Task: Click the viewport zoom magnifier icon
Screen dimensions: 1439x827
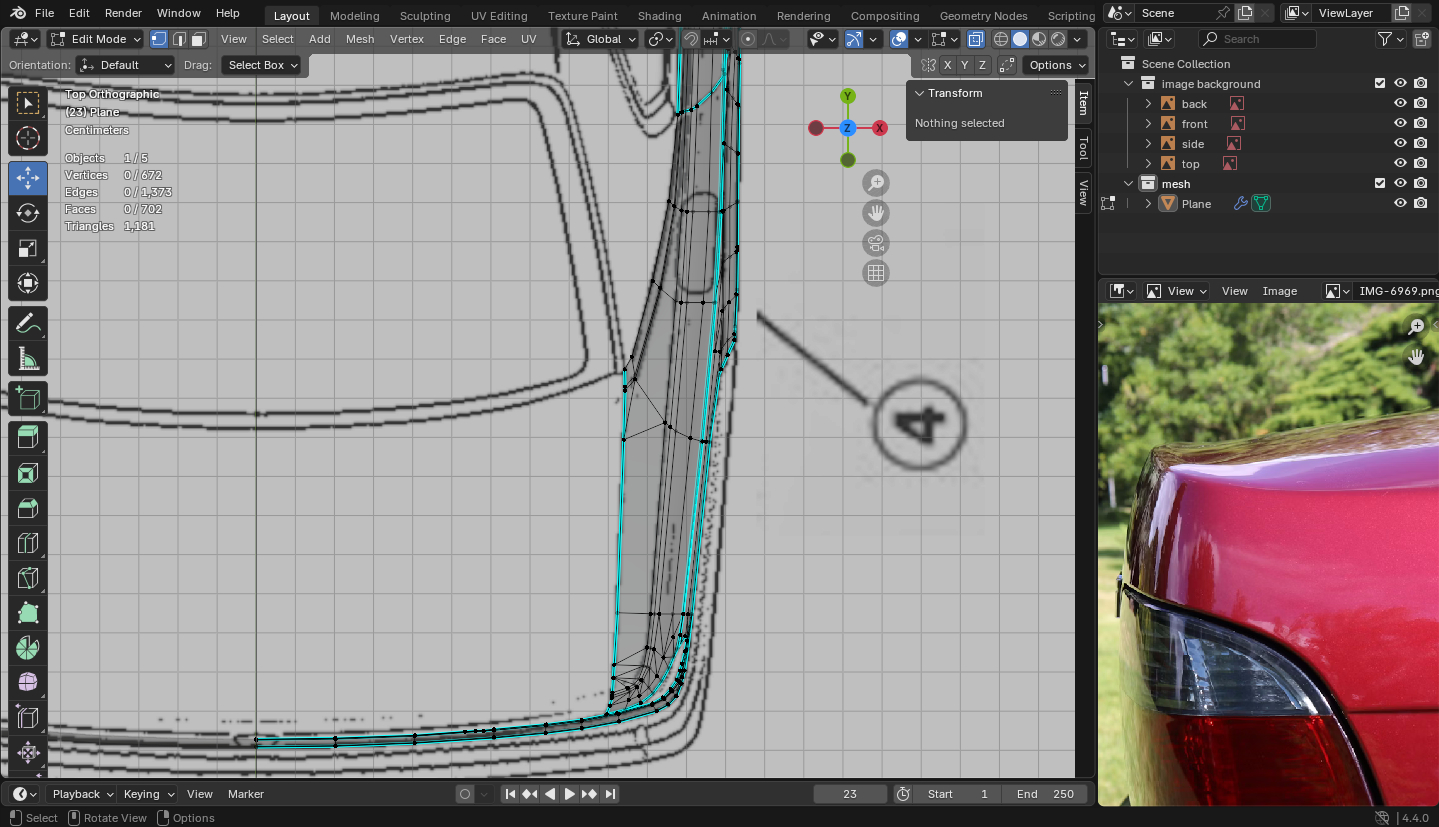Action: coord(876,182)
